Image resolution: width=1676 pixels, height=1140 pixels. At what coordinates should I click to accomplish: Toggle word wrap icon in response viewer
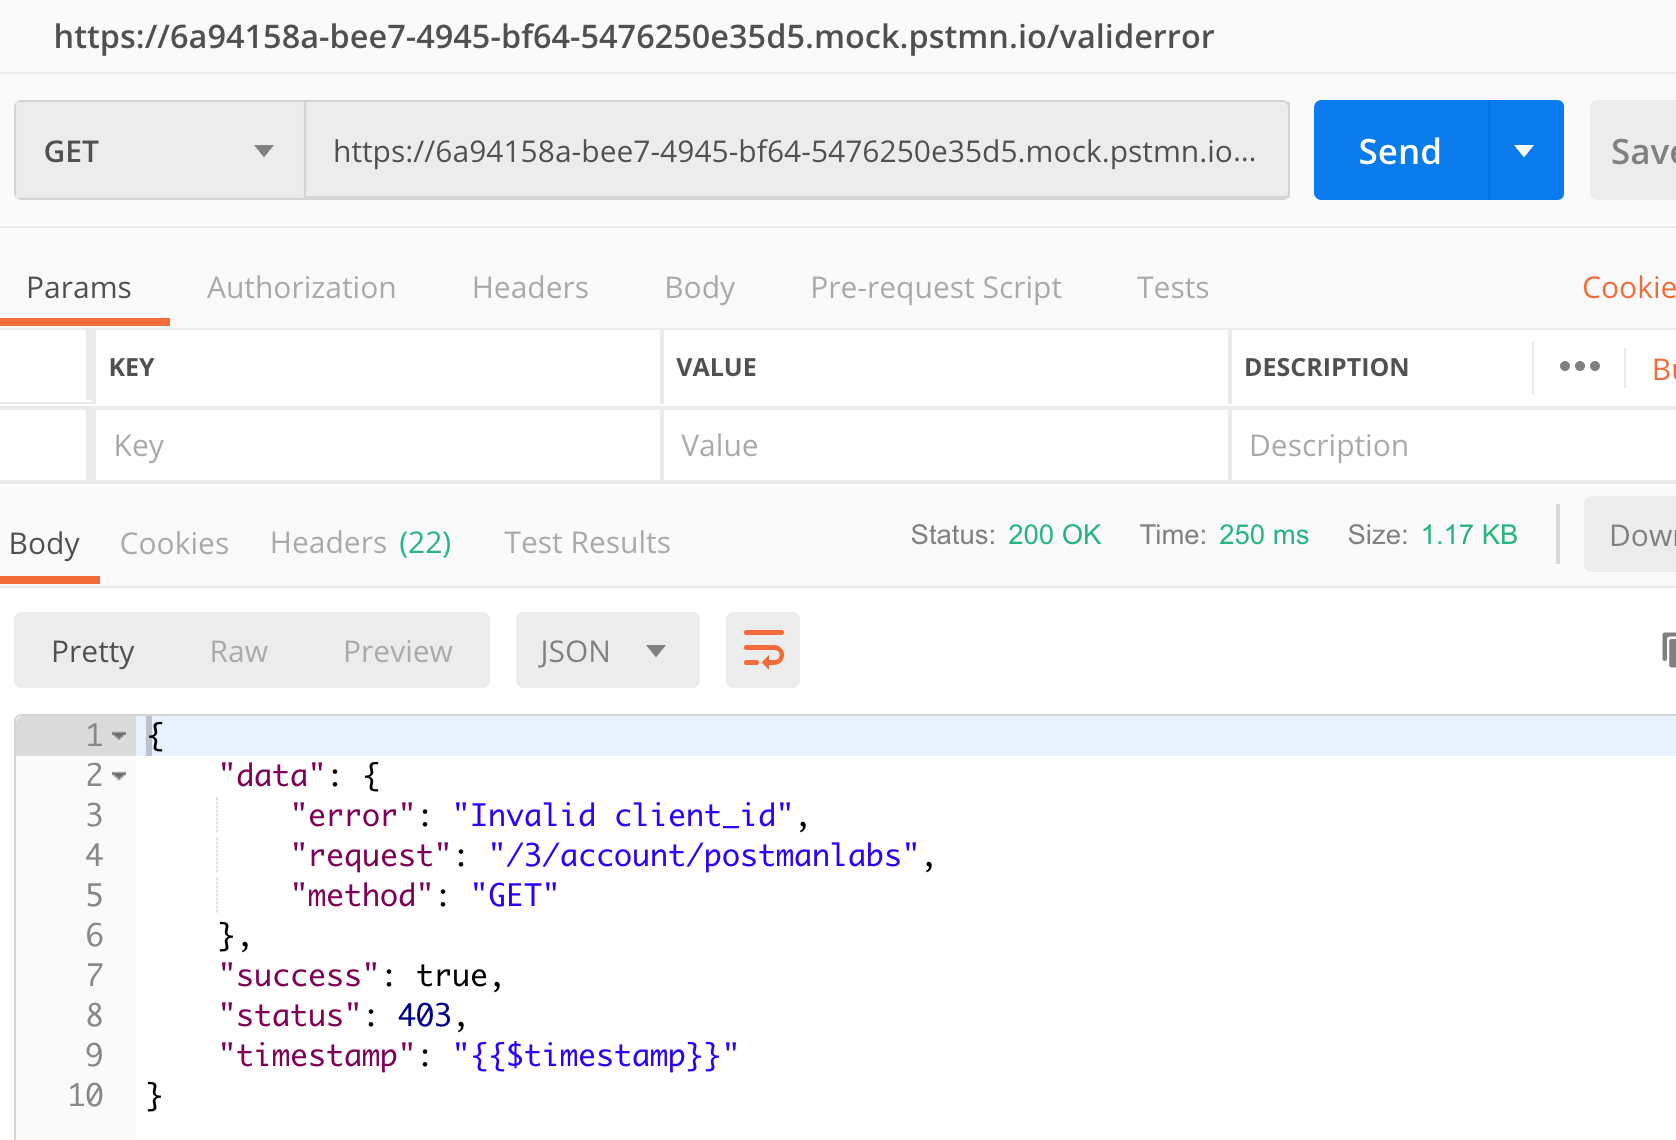tap(763, 650)
